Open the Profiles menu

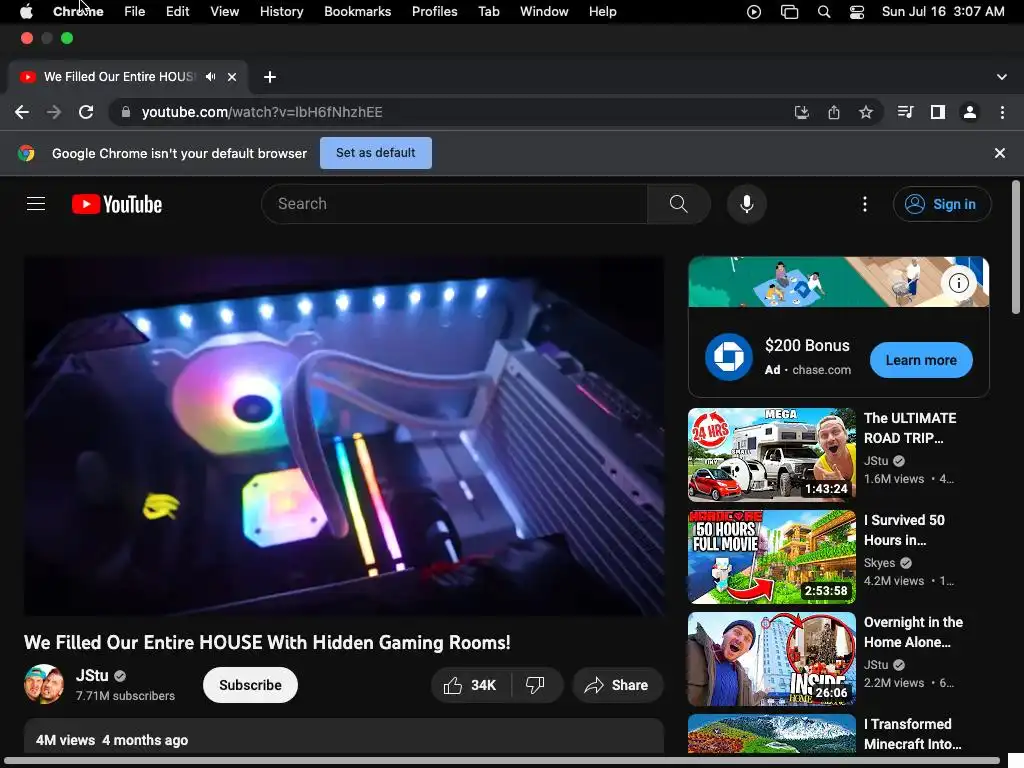(434, 11)
